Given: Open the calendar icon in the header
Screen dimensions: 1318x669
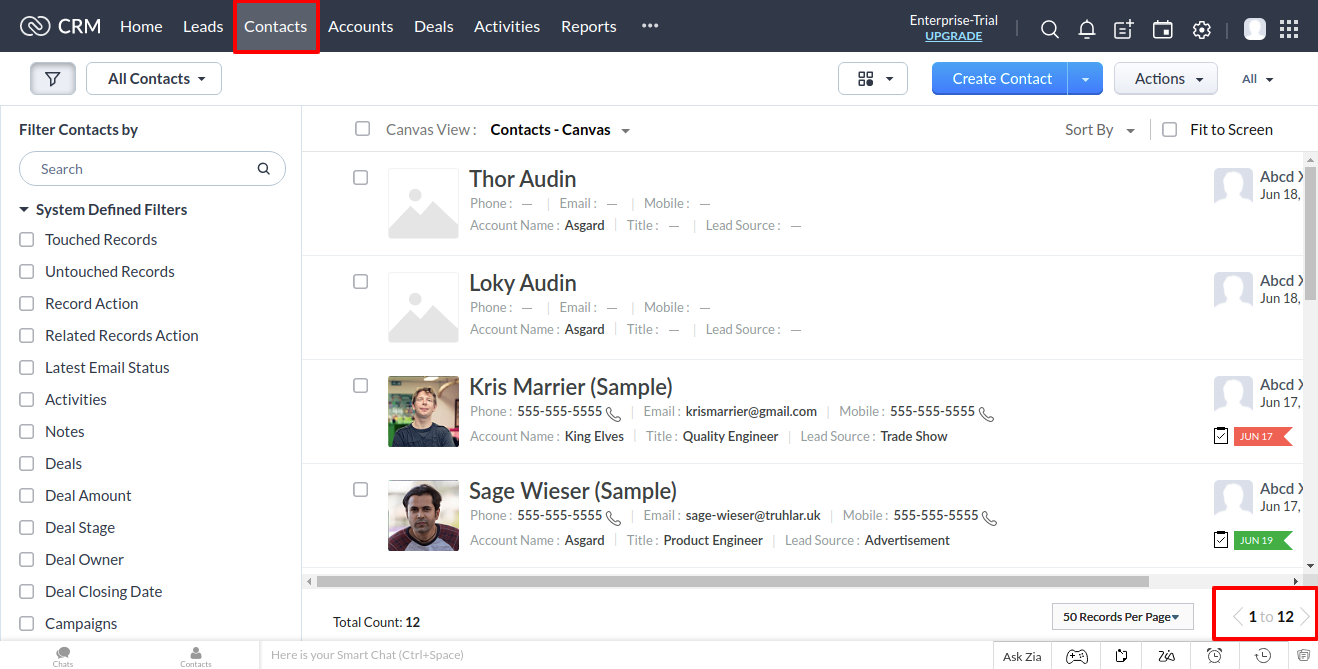Looking at the screenshot, I should 1162,30.
